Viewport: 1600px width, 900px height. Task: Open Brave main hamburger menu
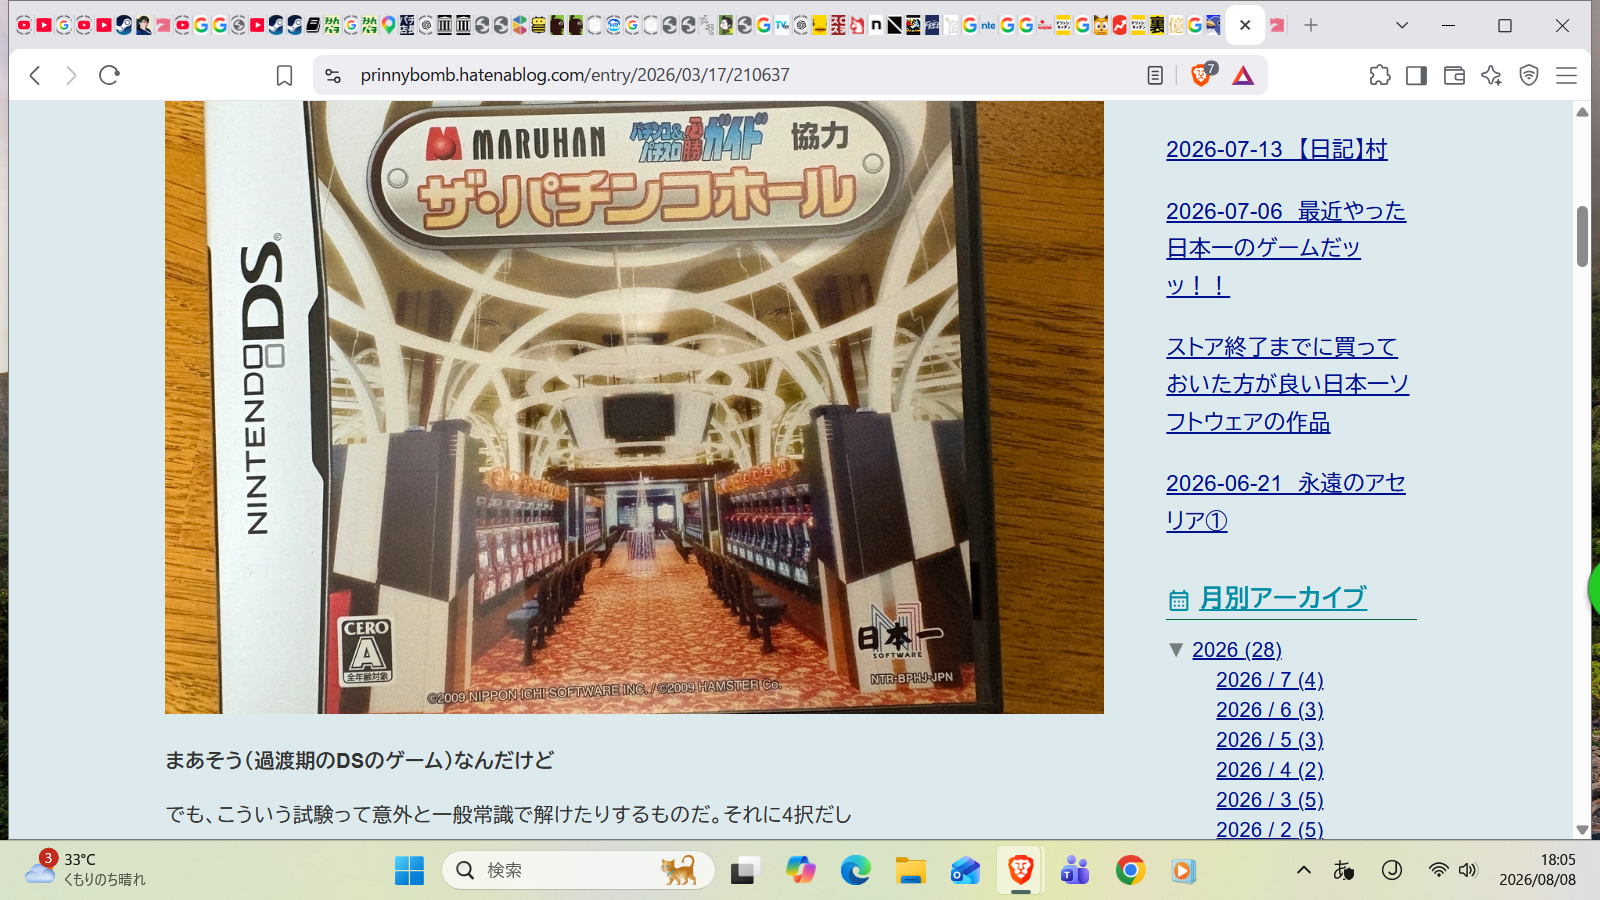1566,75
